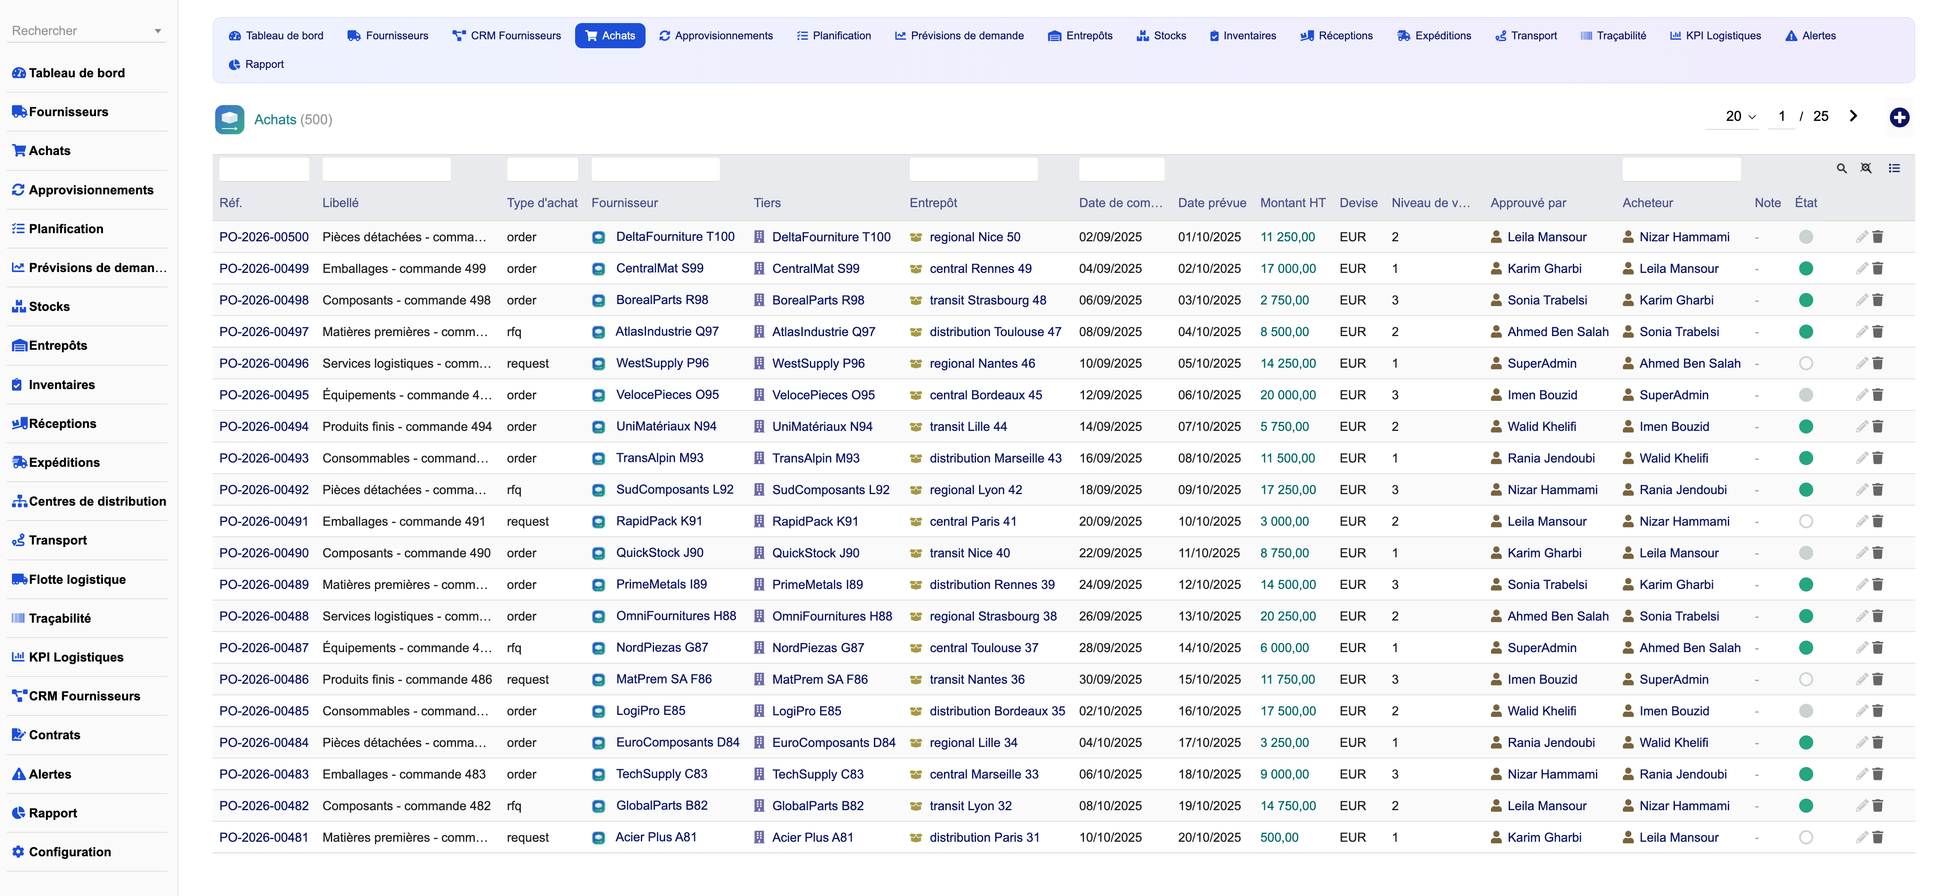
Task: Delete row PO-2026-00499 with trash icon
Action: pos(1878,269)
